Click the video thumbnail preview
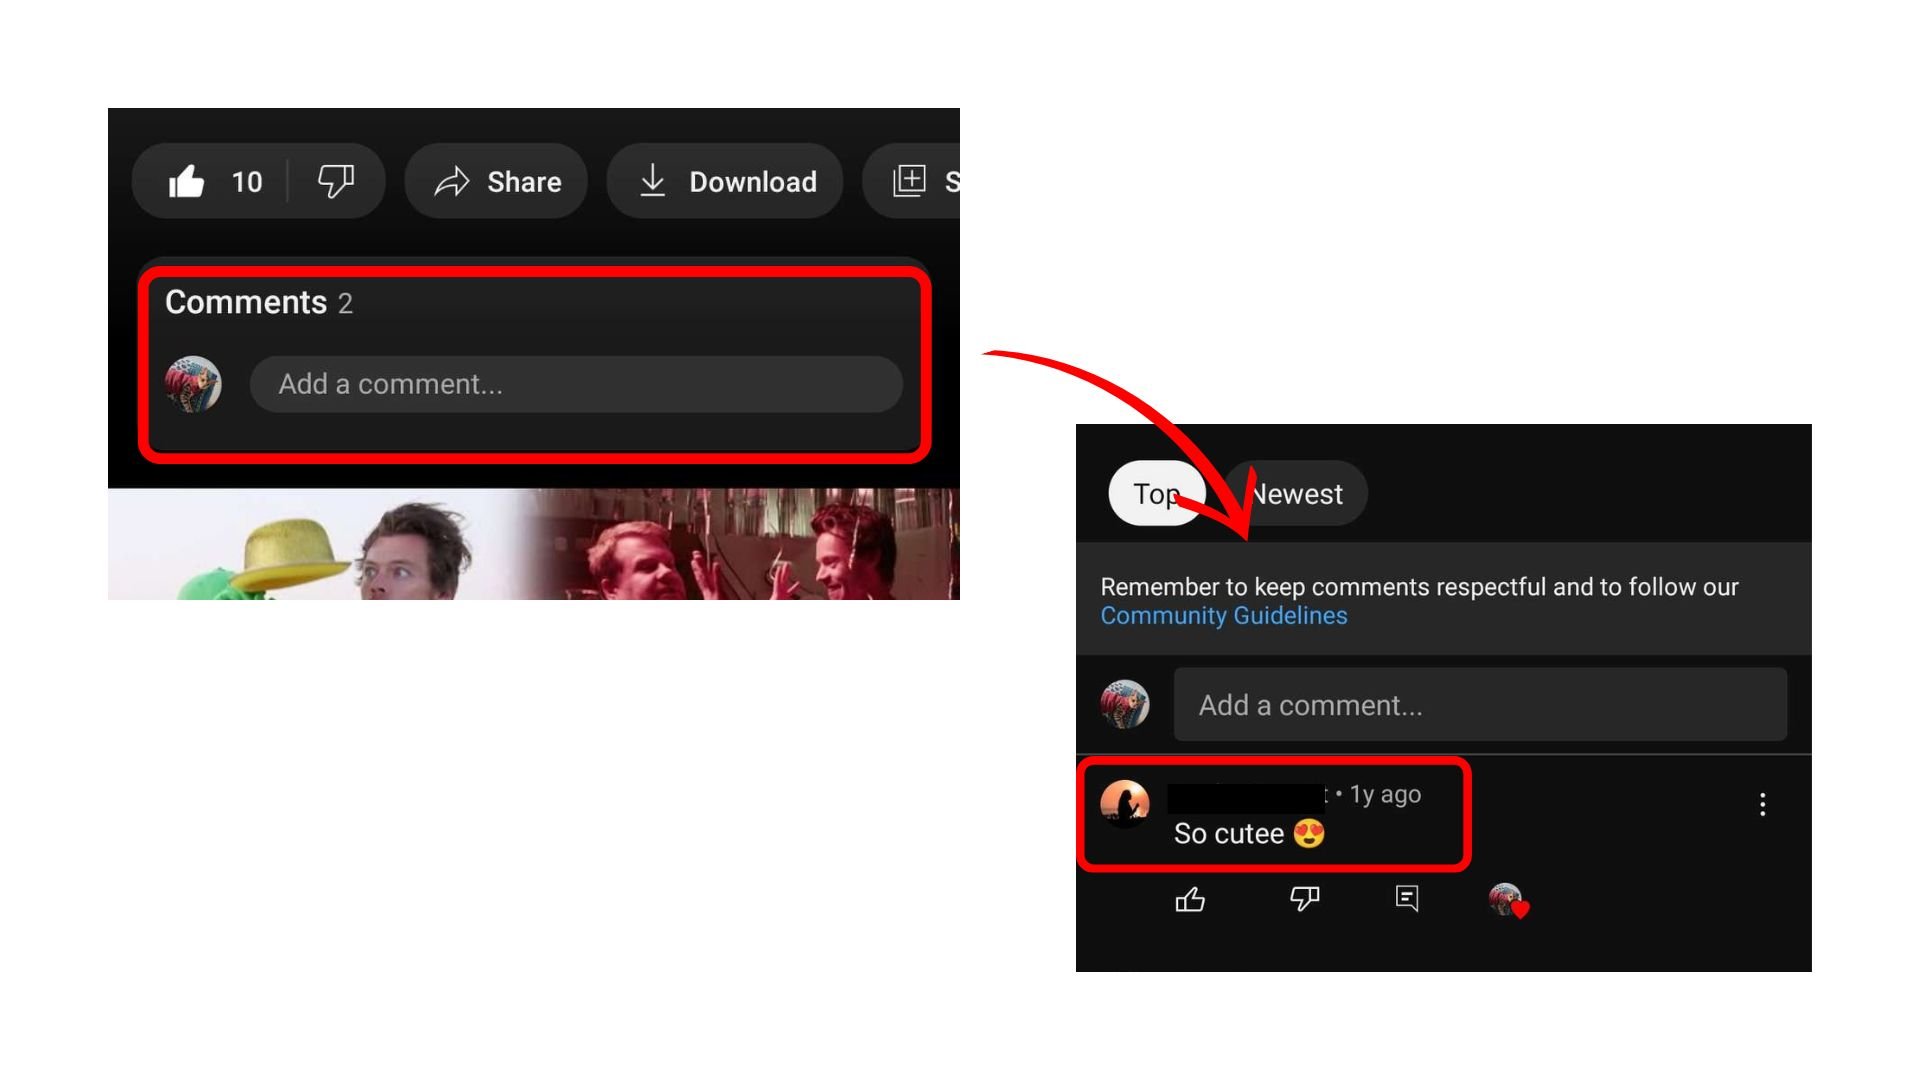Viewport: 1920px width, 1080px height. point(533,545)
